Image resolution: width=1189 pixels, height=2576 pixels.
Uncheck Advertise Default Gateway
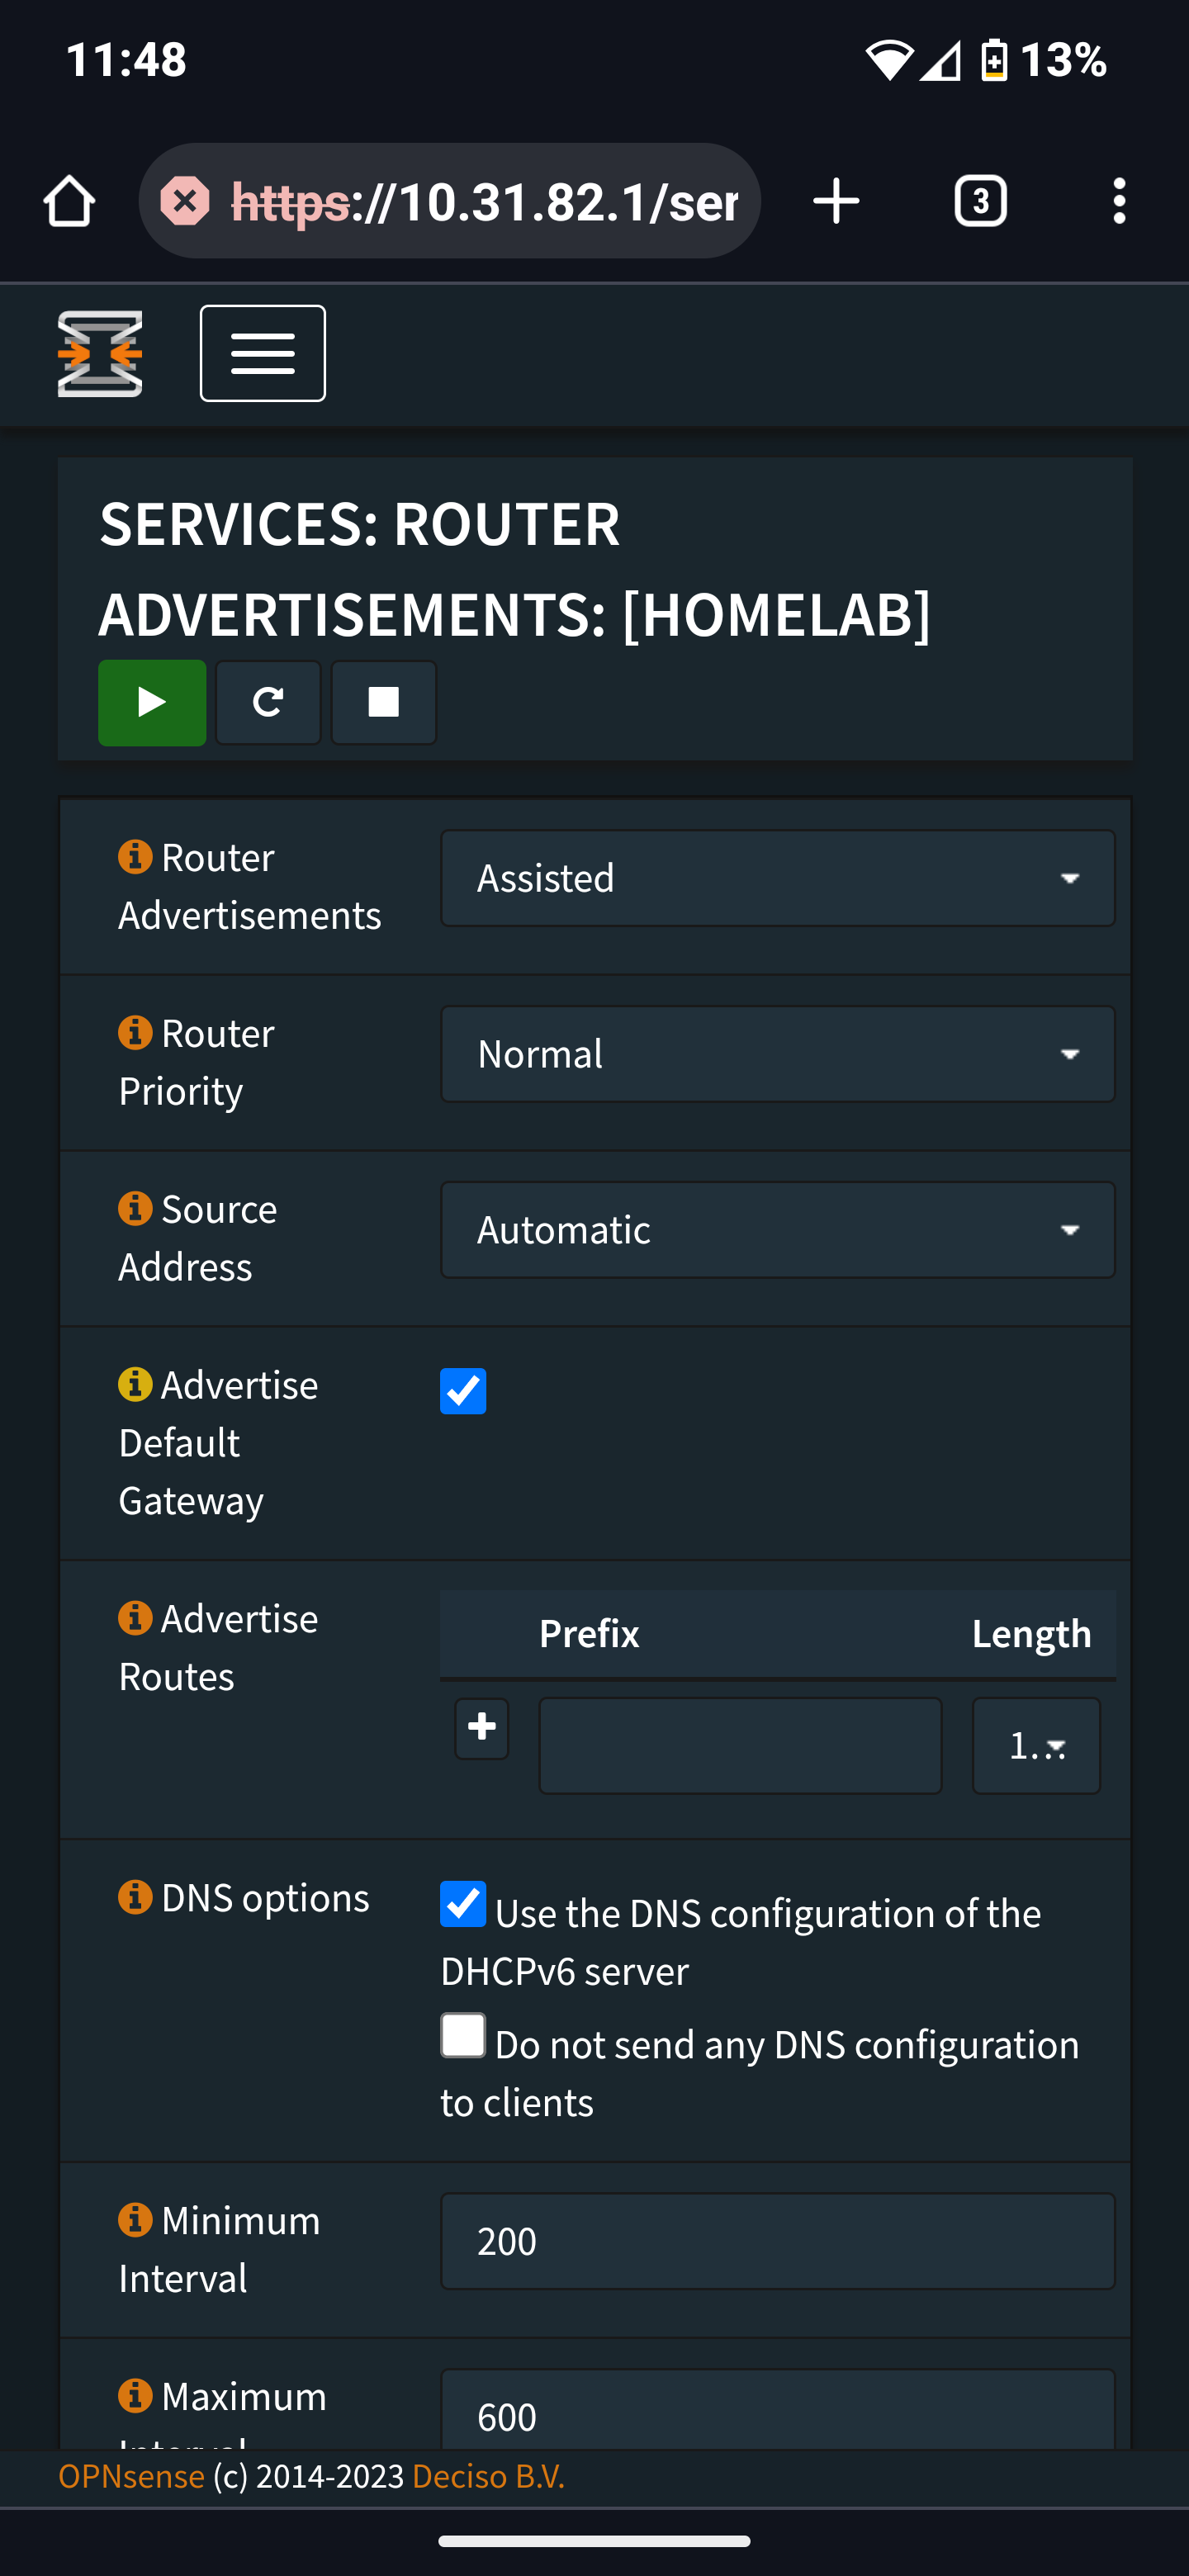click(x=463, y=1391)
